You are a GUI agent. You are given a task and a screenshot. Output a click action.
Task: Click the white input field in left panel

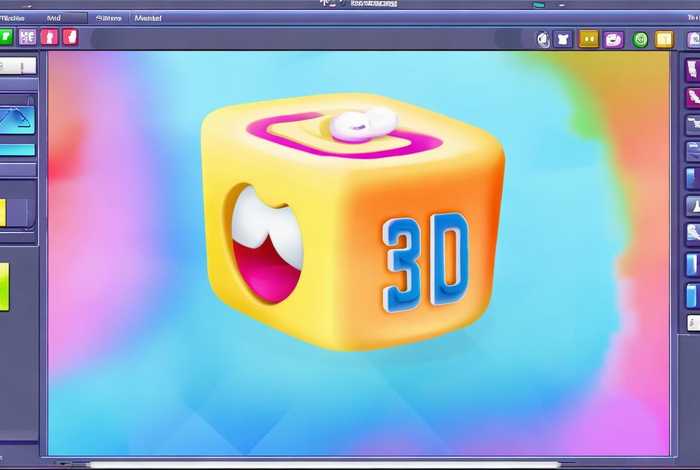click(x=18, y=66)
